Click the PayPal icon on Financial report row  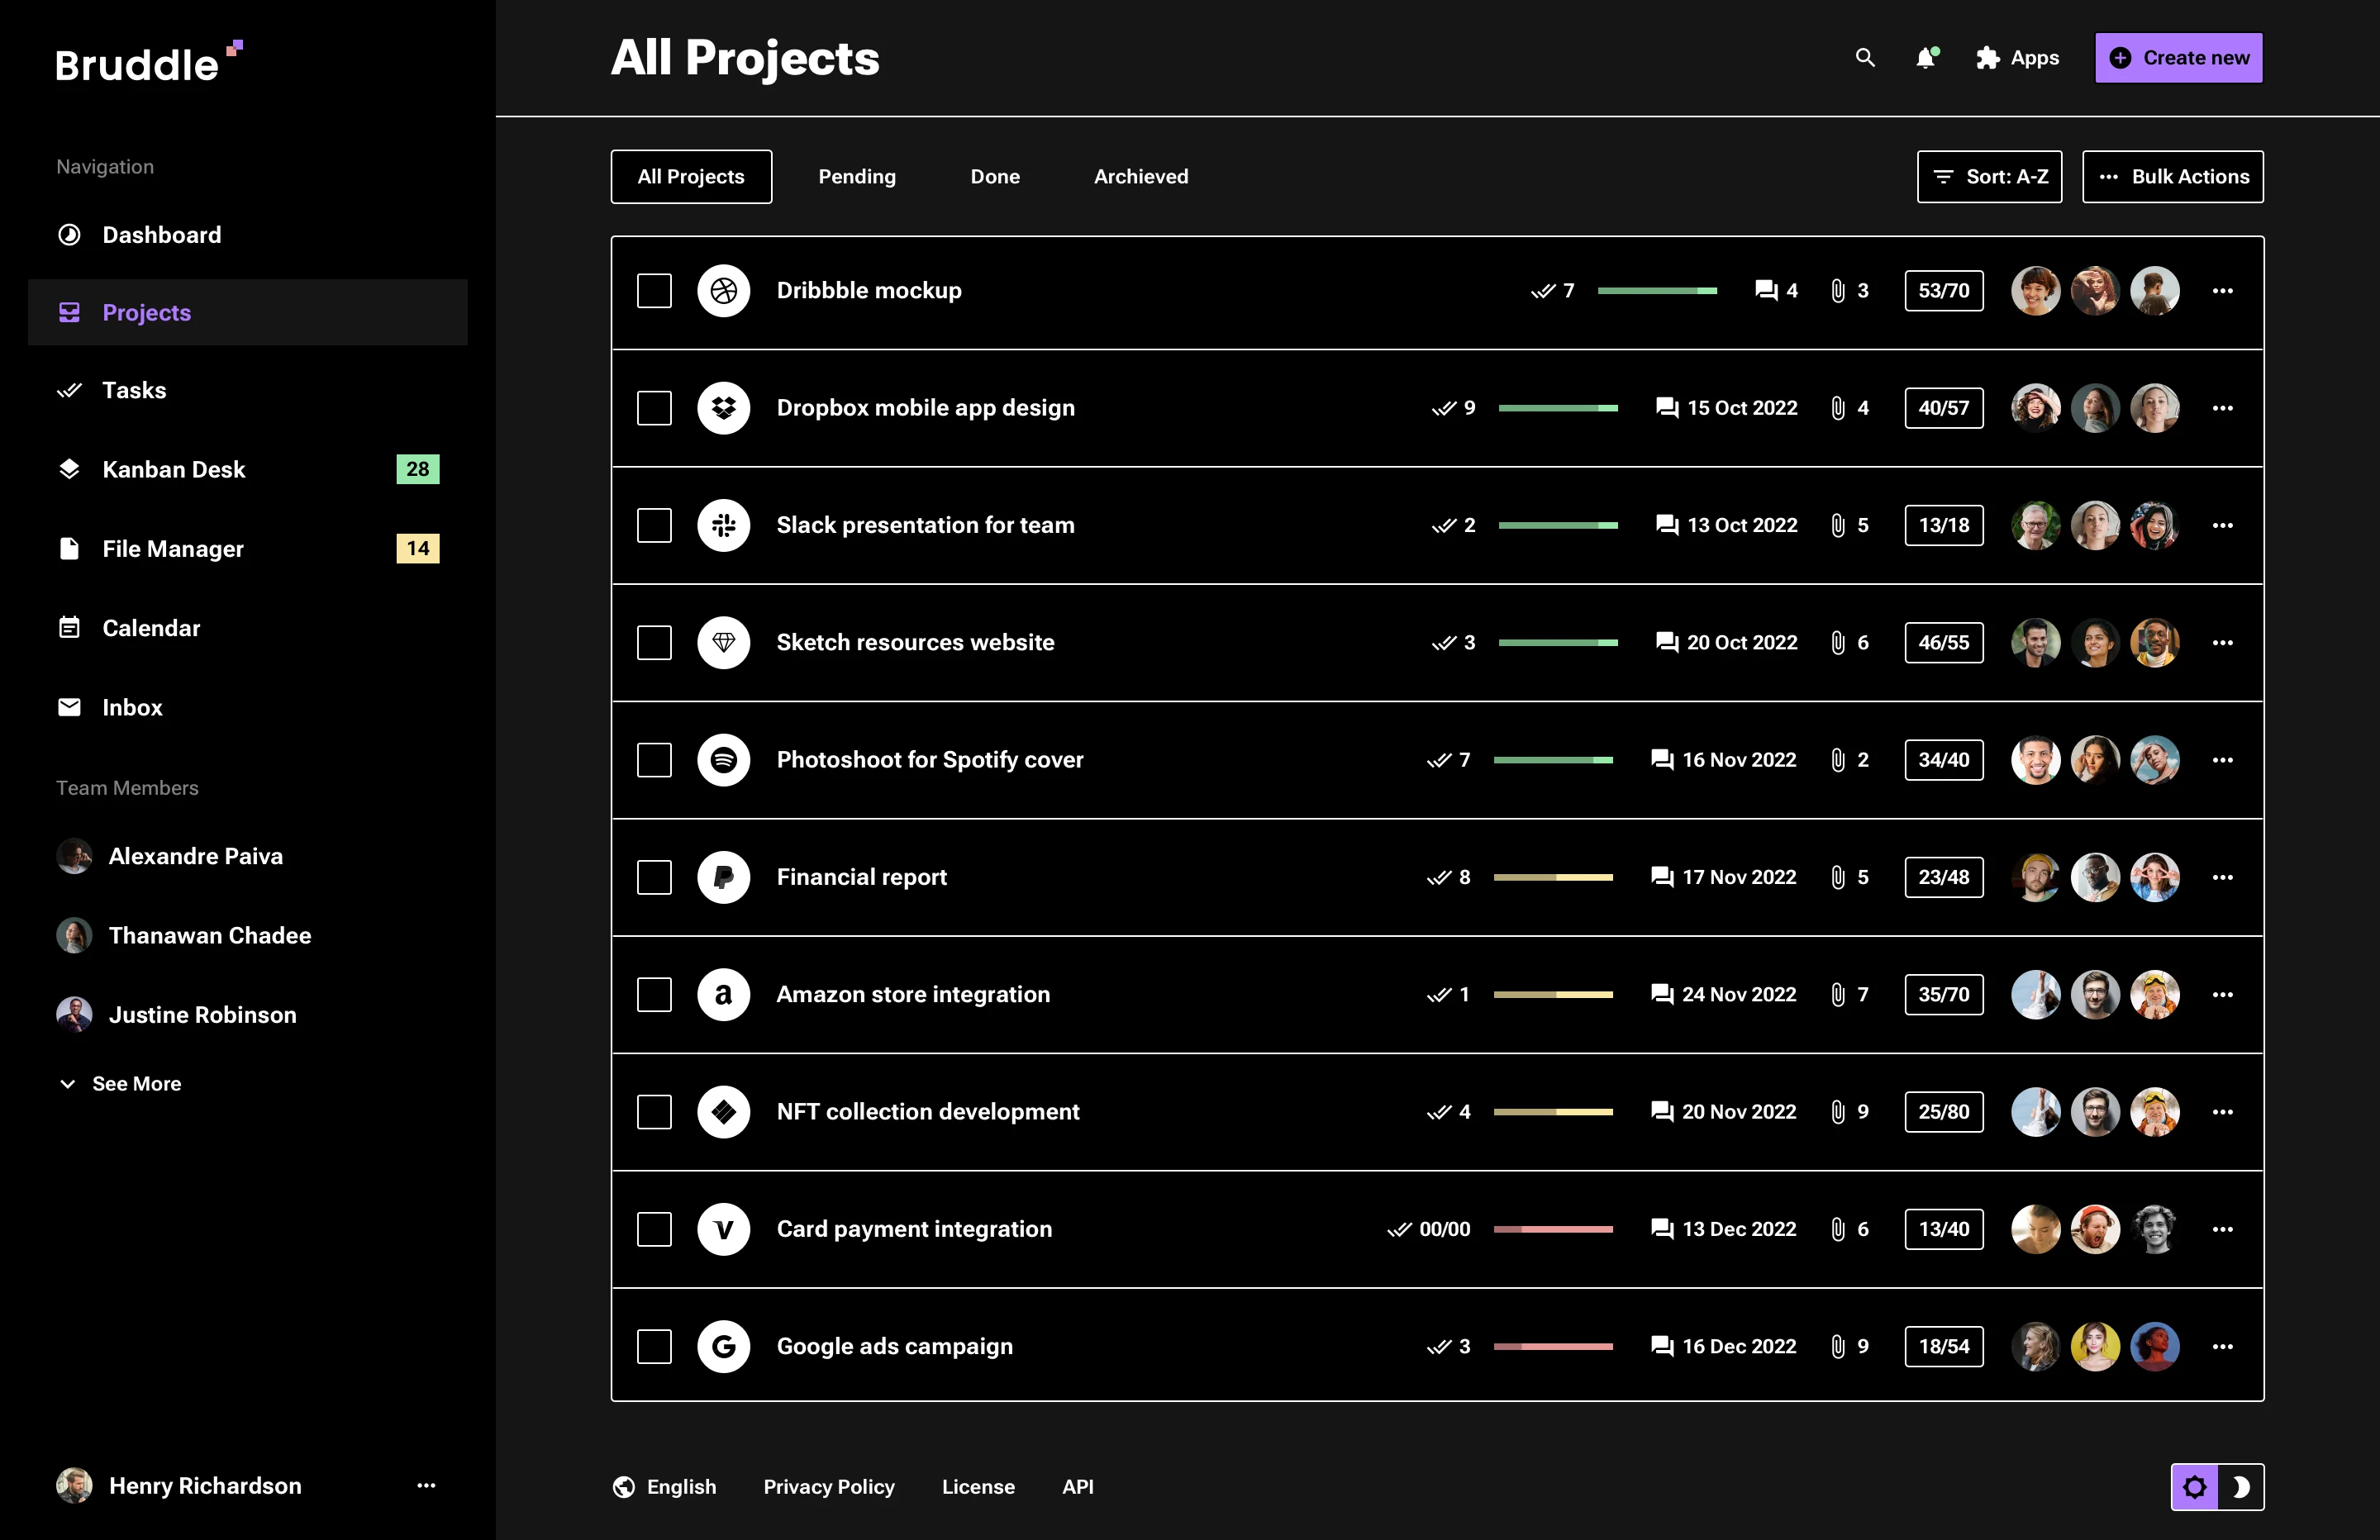point(723,877)
